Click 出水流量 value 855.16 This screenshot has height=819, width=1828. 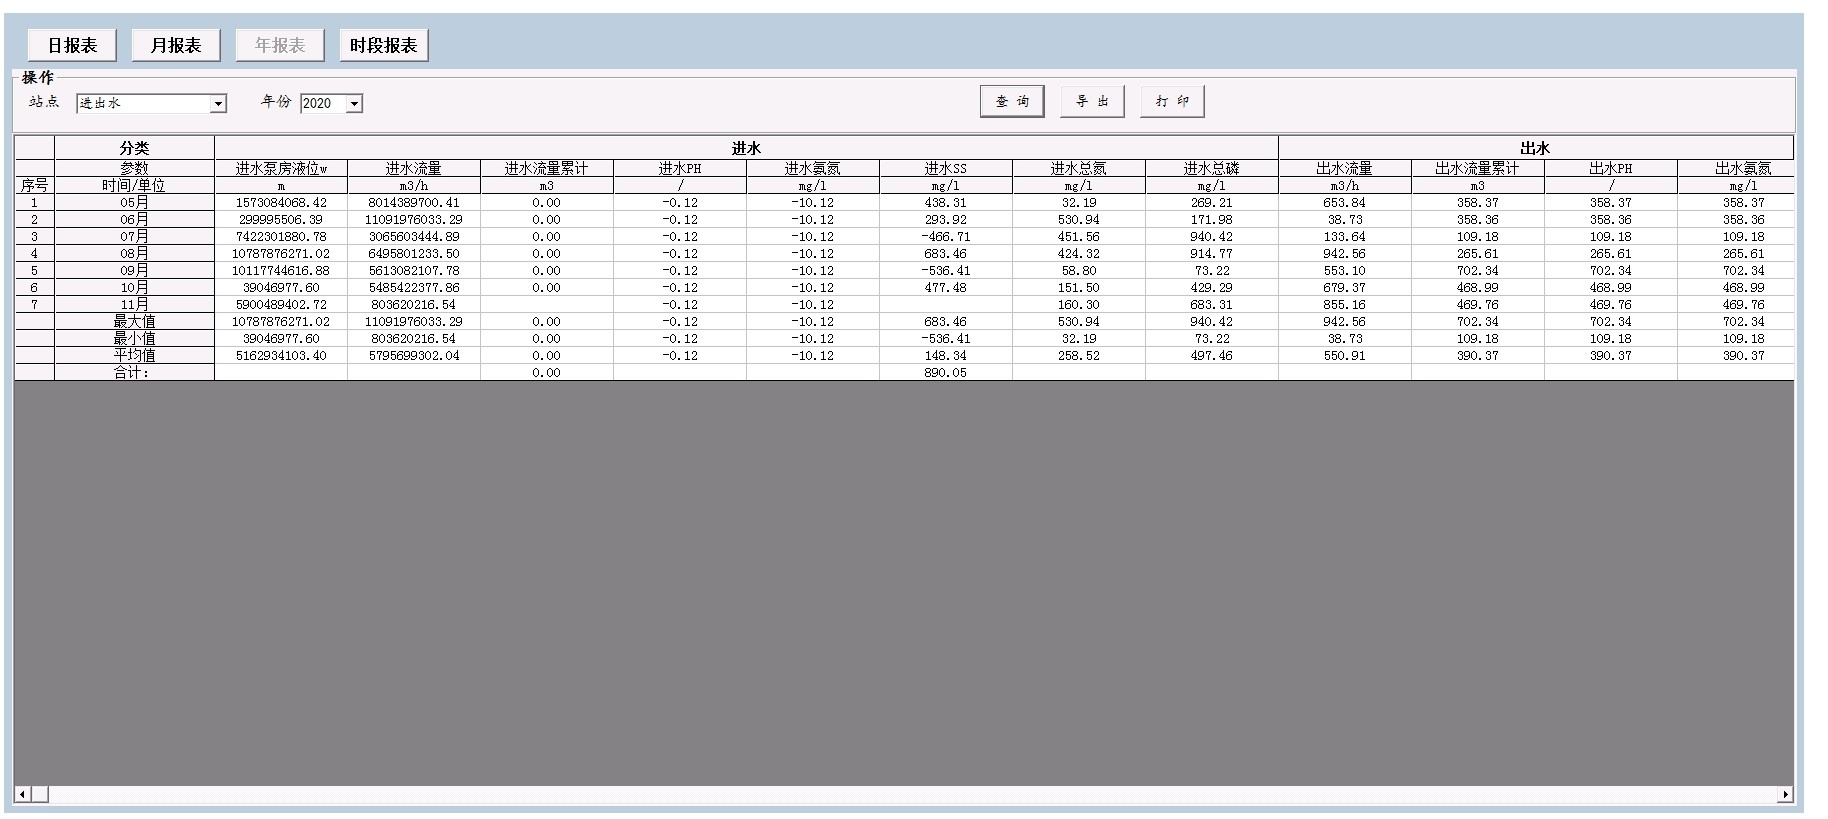click(1345, 304)
